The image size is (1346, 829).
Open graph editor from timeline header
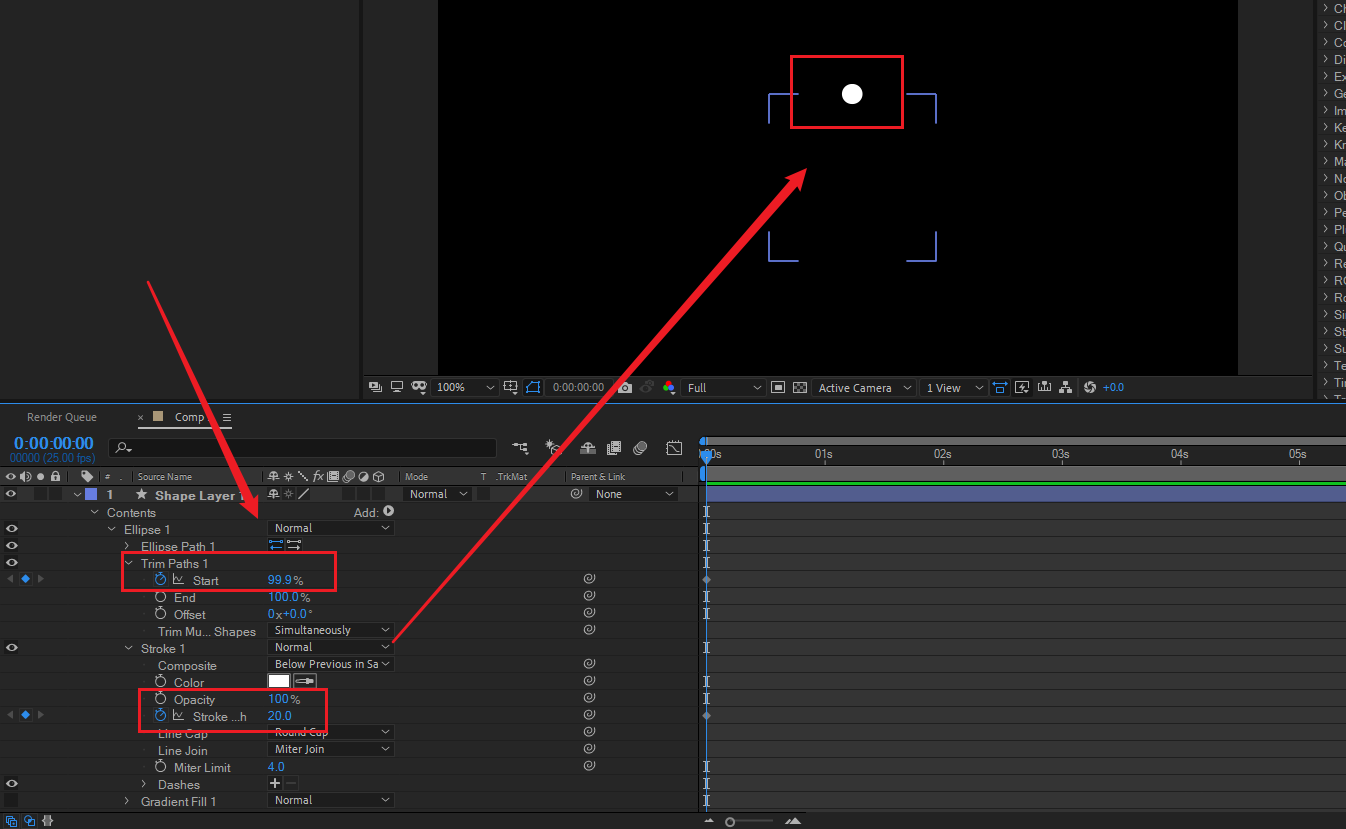coord(675,448)
